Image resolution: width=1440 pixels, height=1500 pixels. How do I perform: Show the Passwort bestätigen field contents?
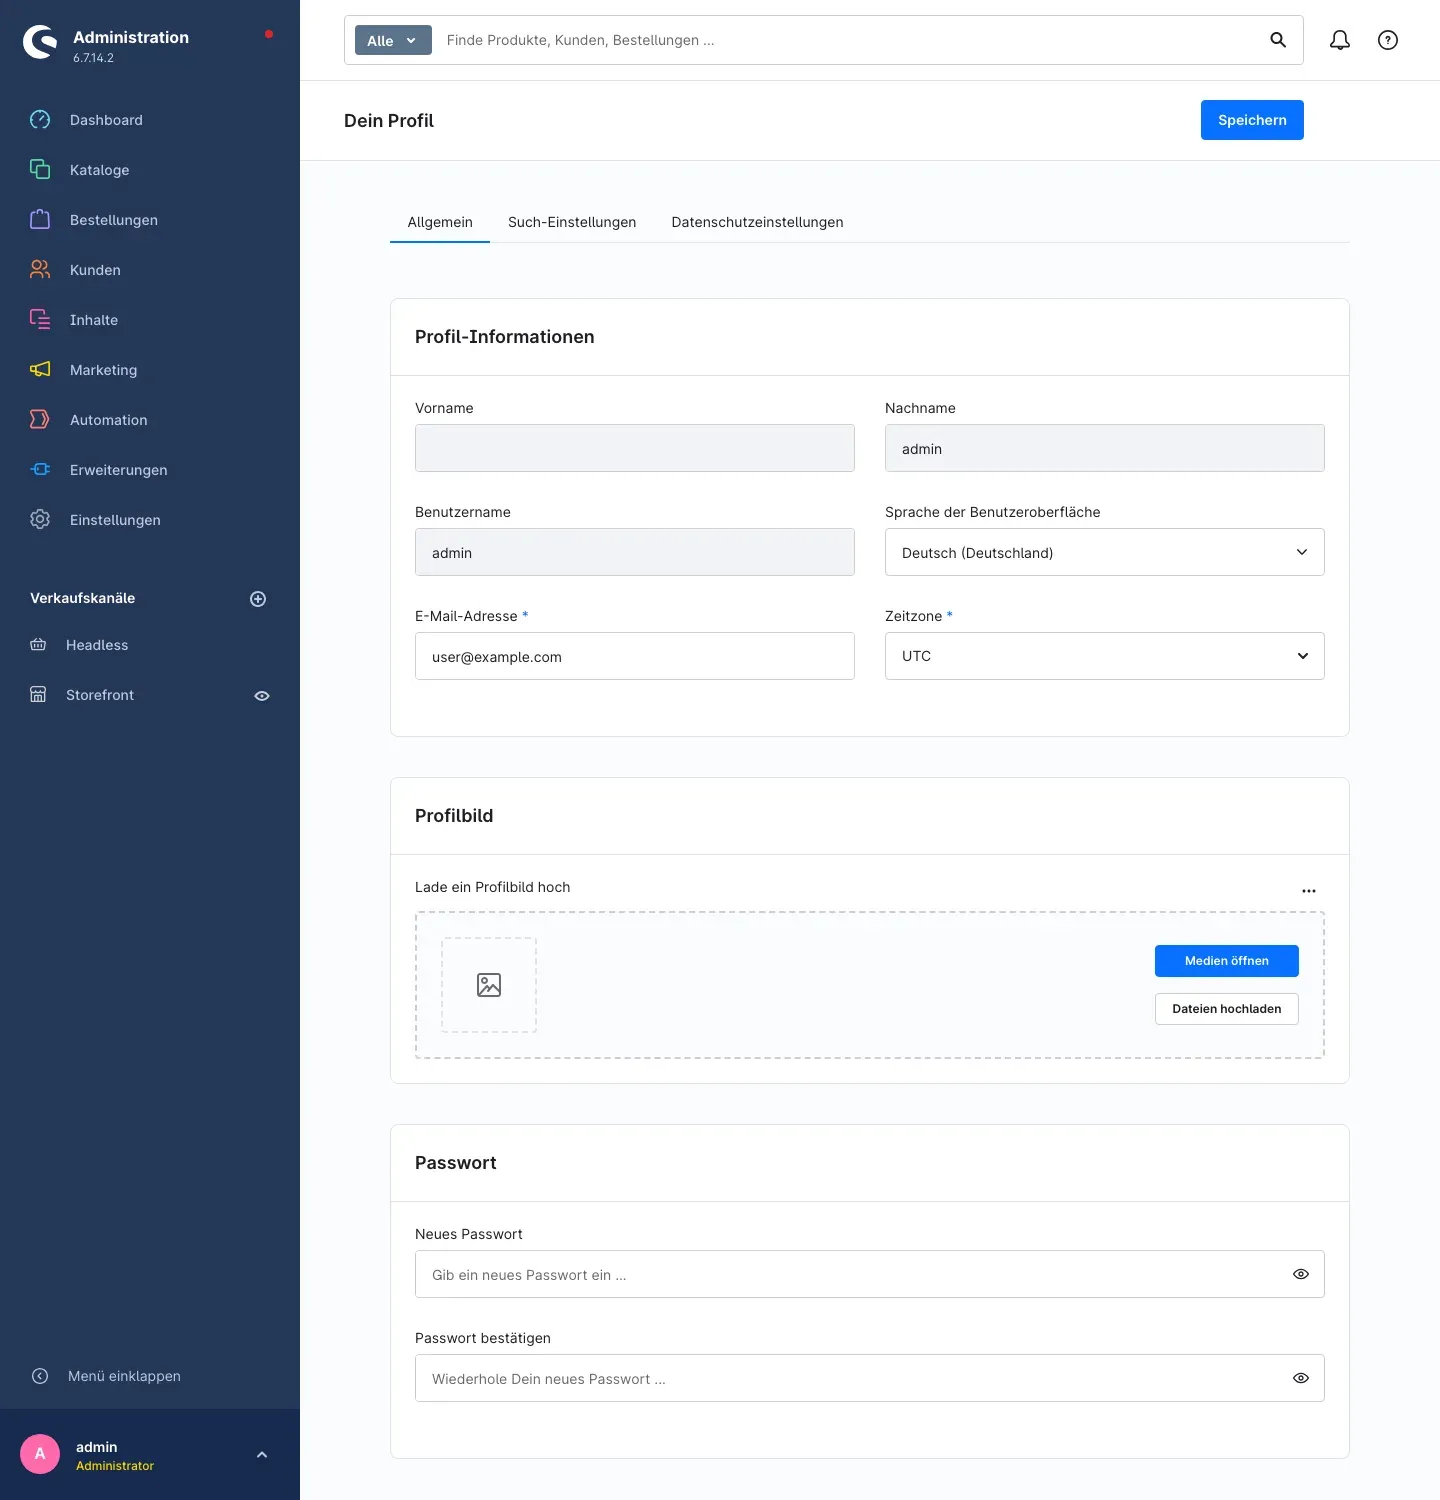[x=1301, y=1378]
